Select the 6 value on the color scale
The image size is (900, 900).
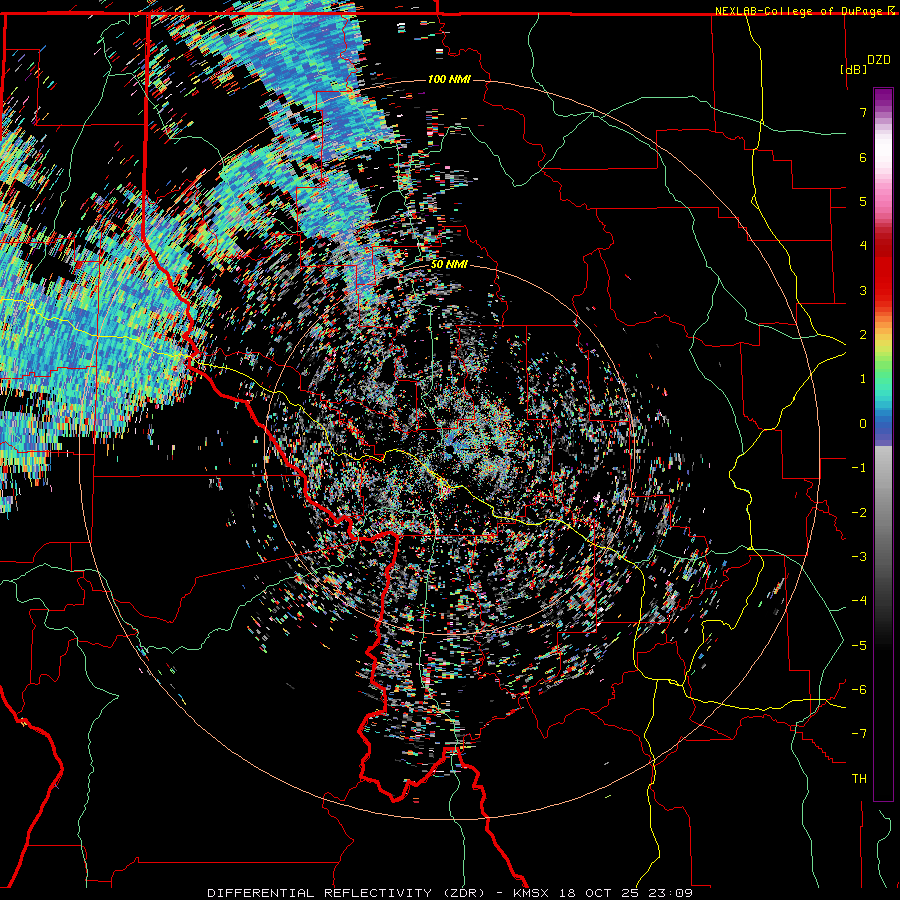863,157
